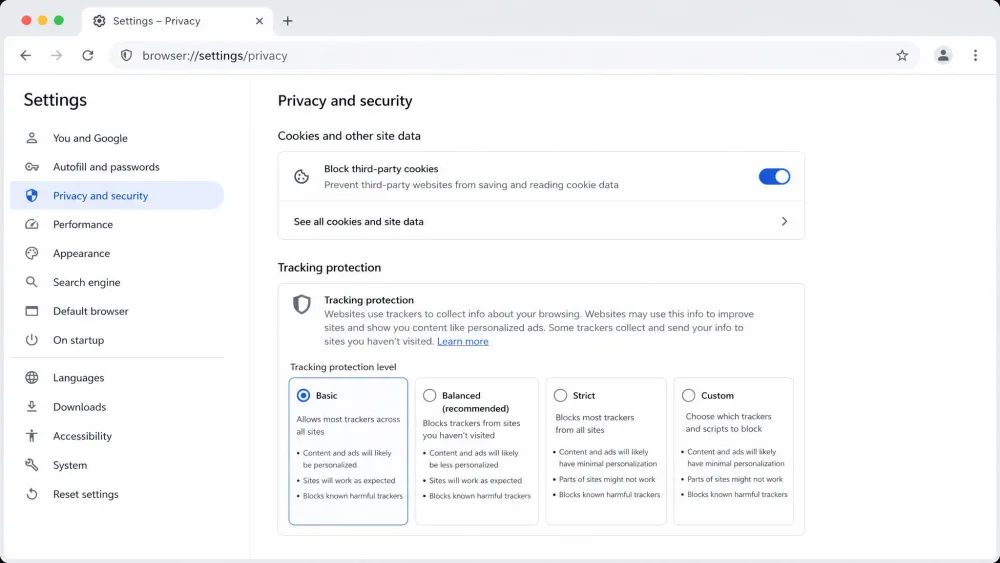Open a new tab with plus icon
Image resolution: width=1000 pixels, height=563 pixels.
(x=288, y=21)
